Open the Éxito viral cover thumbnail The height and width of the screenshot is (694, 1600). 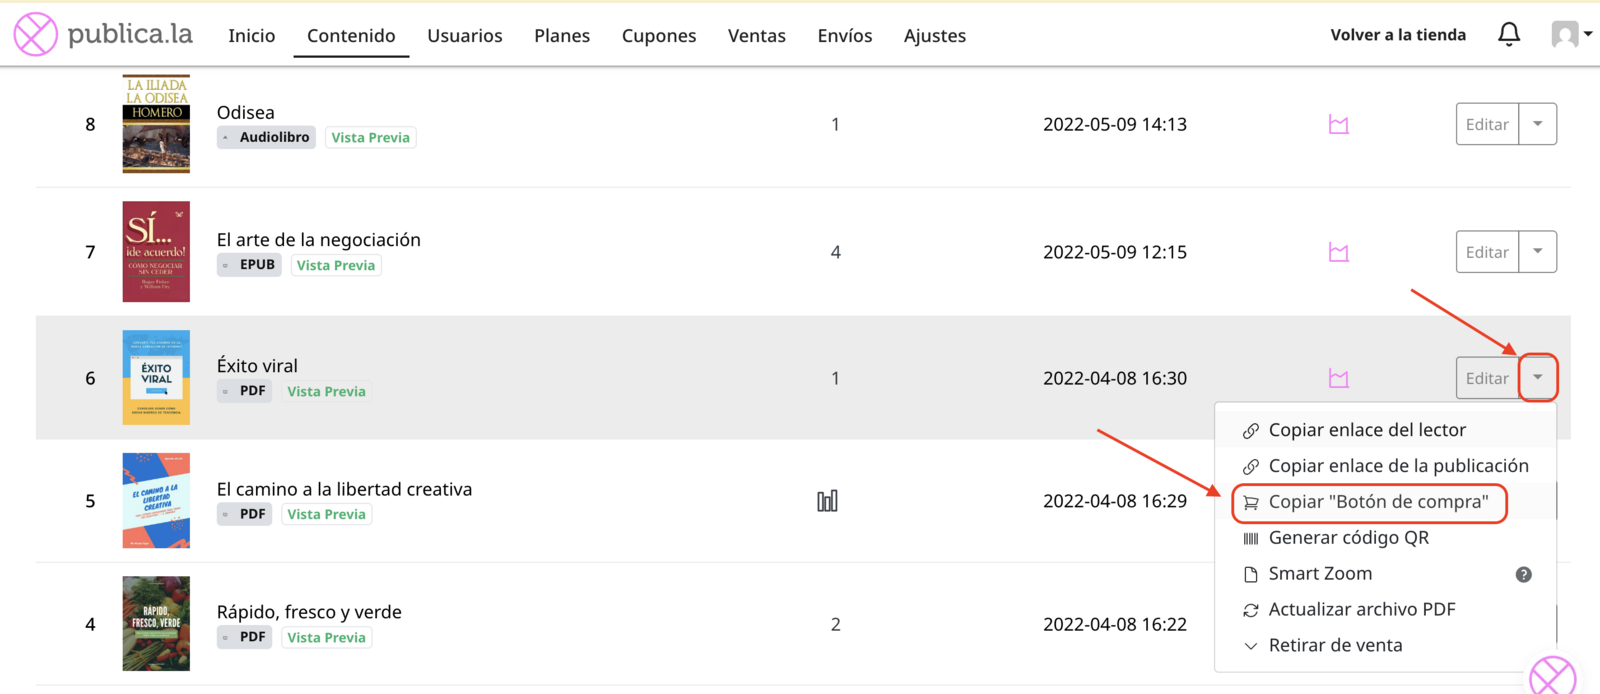(x=156, y=377)
